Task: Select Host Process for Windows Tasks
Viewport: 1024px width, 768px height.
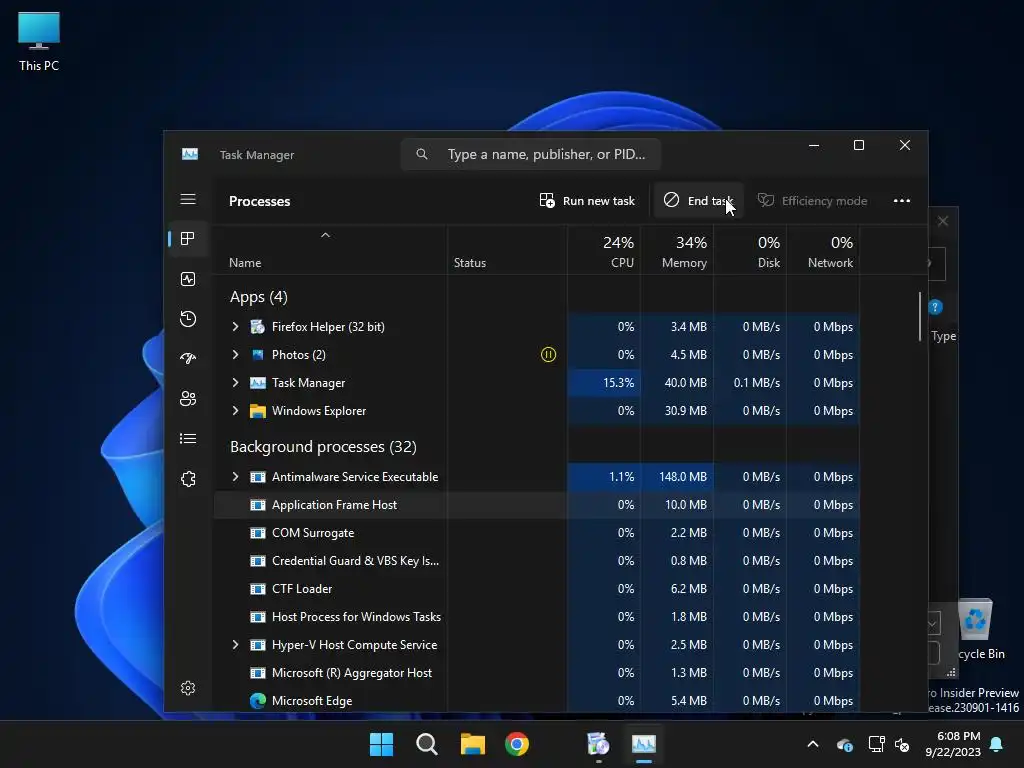Action: pyautogui.click(x=537, y=617)
